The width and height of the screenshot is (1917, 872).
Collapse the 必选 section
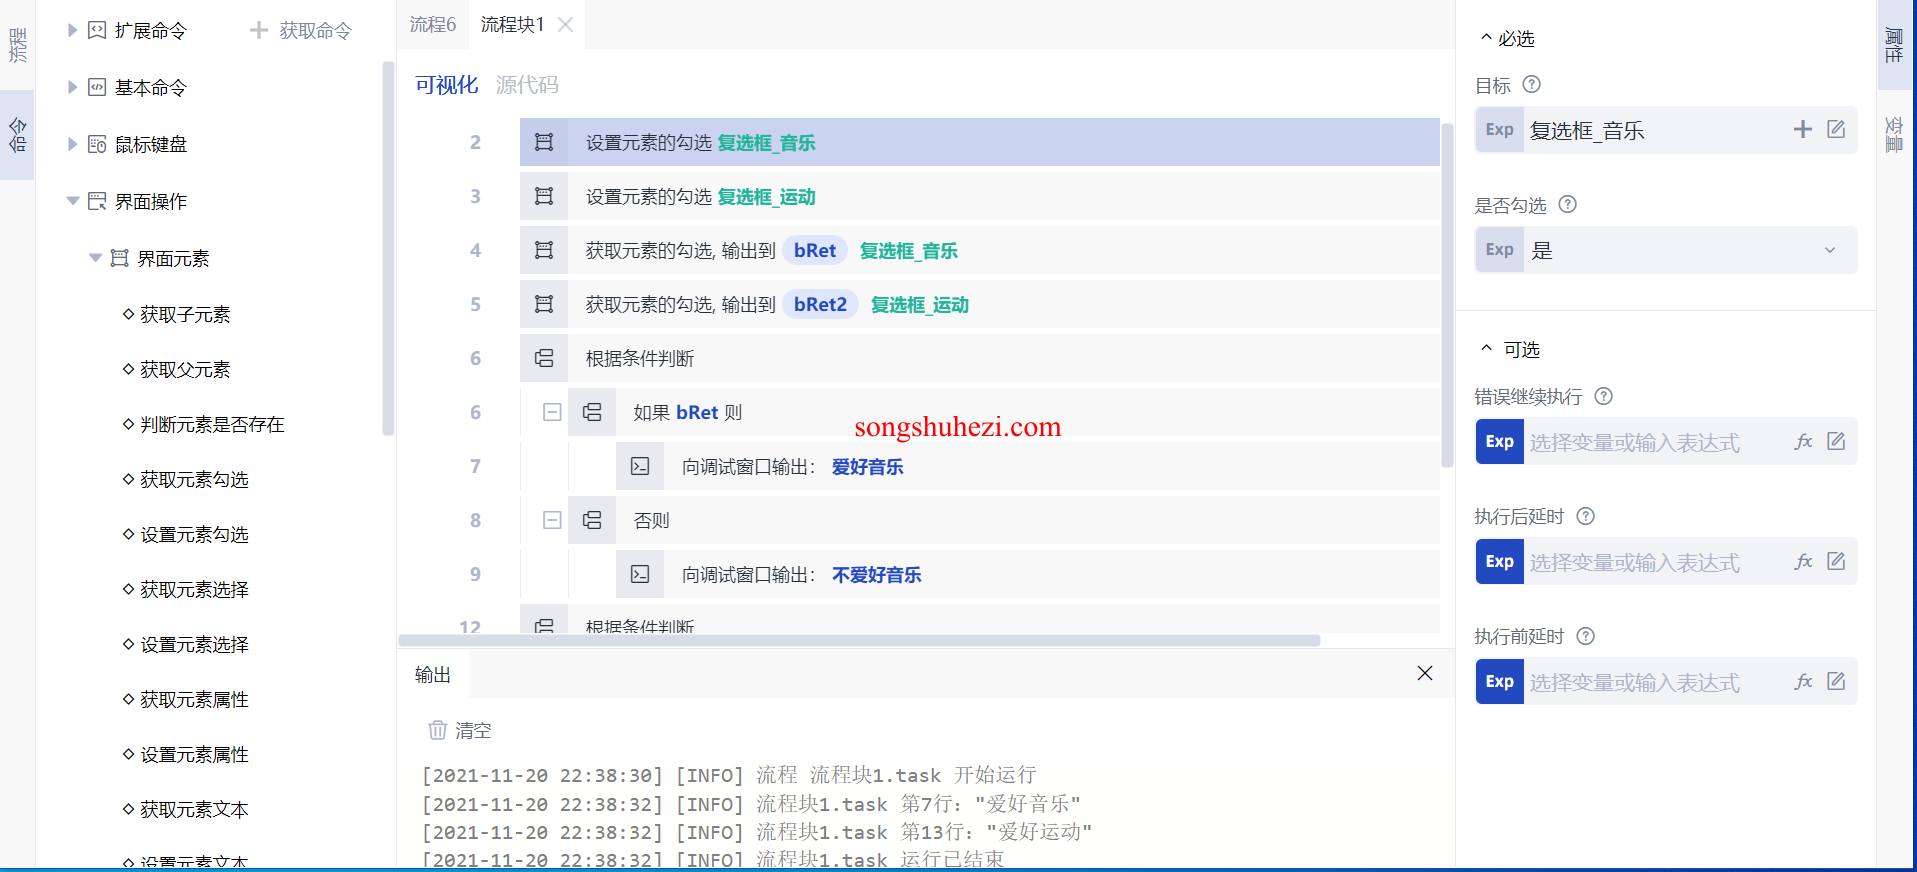coord(1486,38)
